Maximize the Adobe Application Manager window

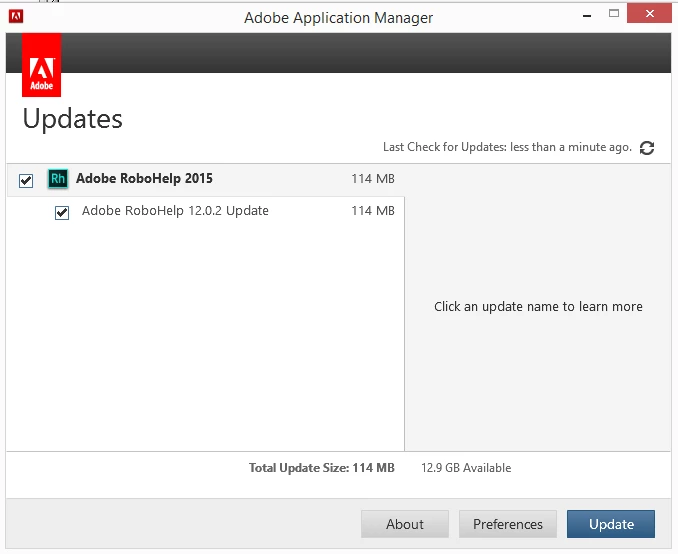coord(614,14)
